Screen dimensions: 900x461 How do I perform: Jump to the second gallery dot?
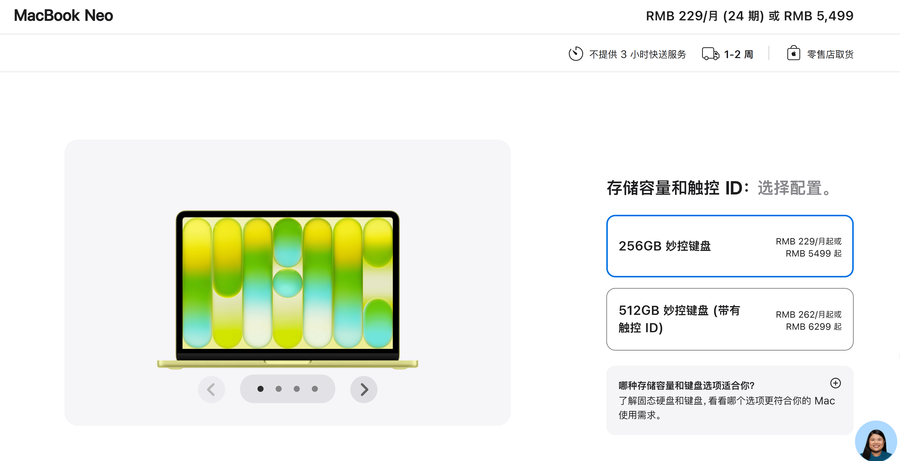[x=278, y=389]
